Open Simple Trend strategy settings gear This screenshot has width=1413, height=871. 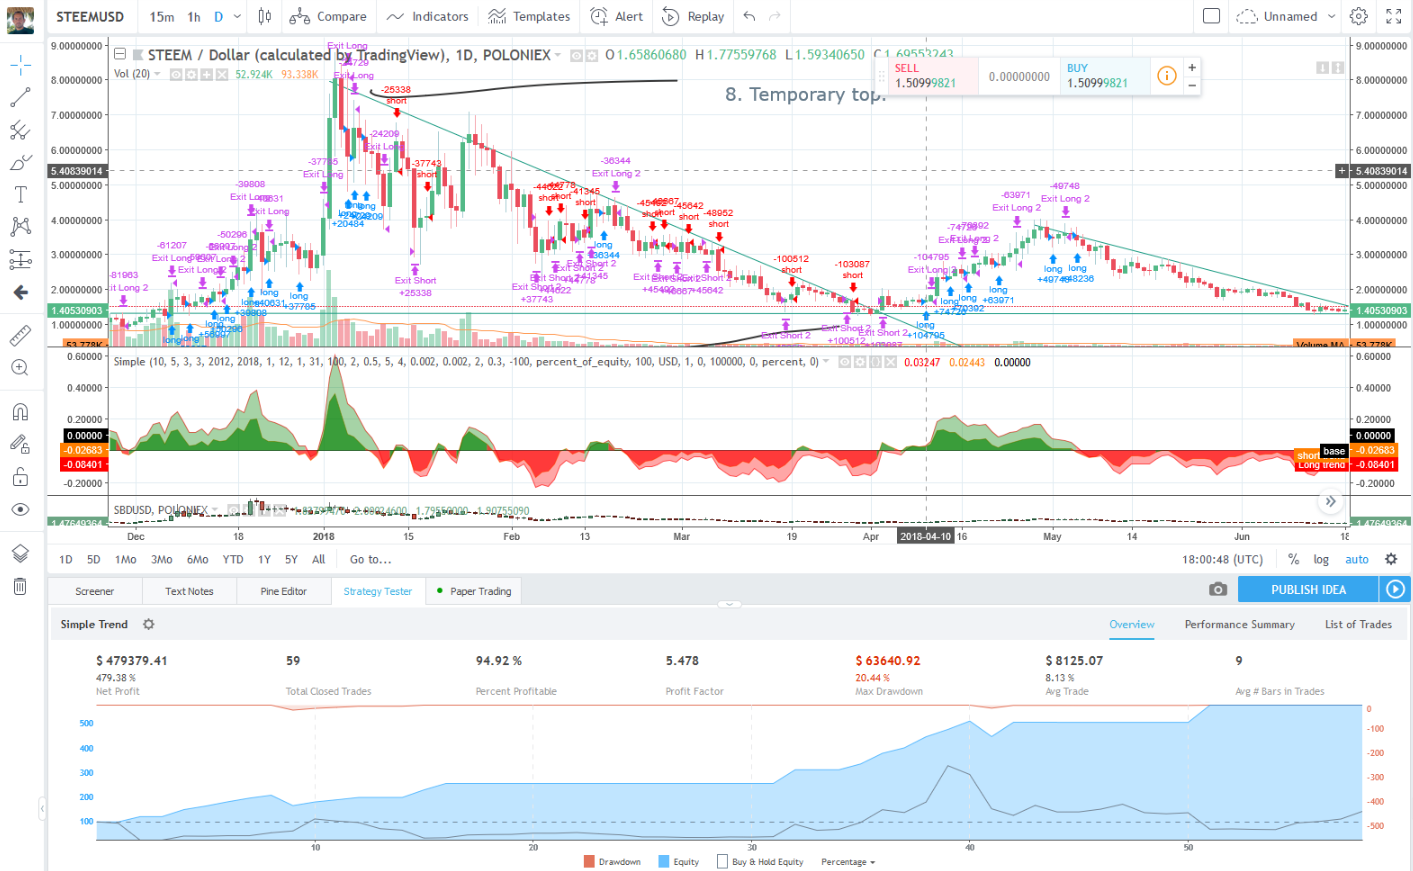pos(148,624)
